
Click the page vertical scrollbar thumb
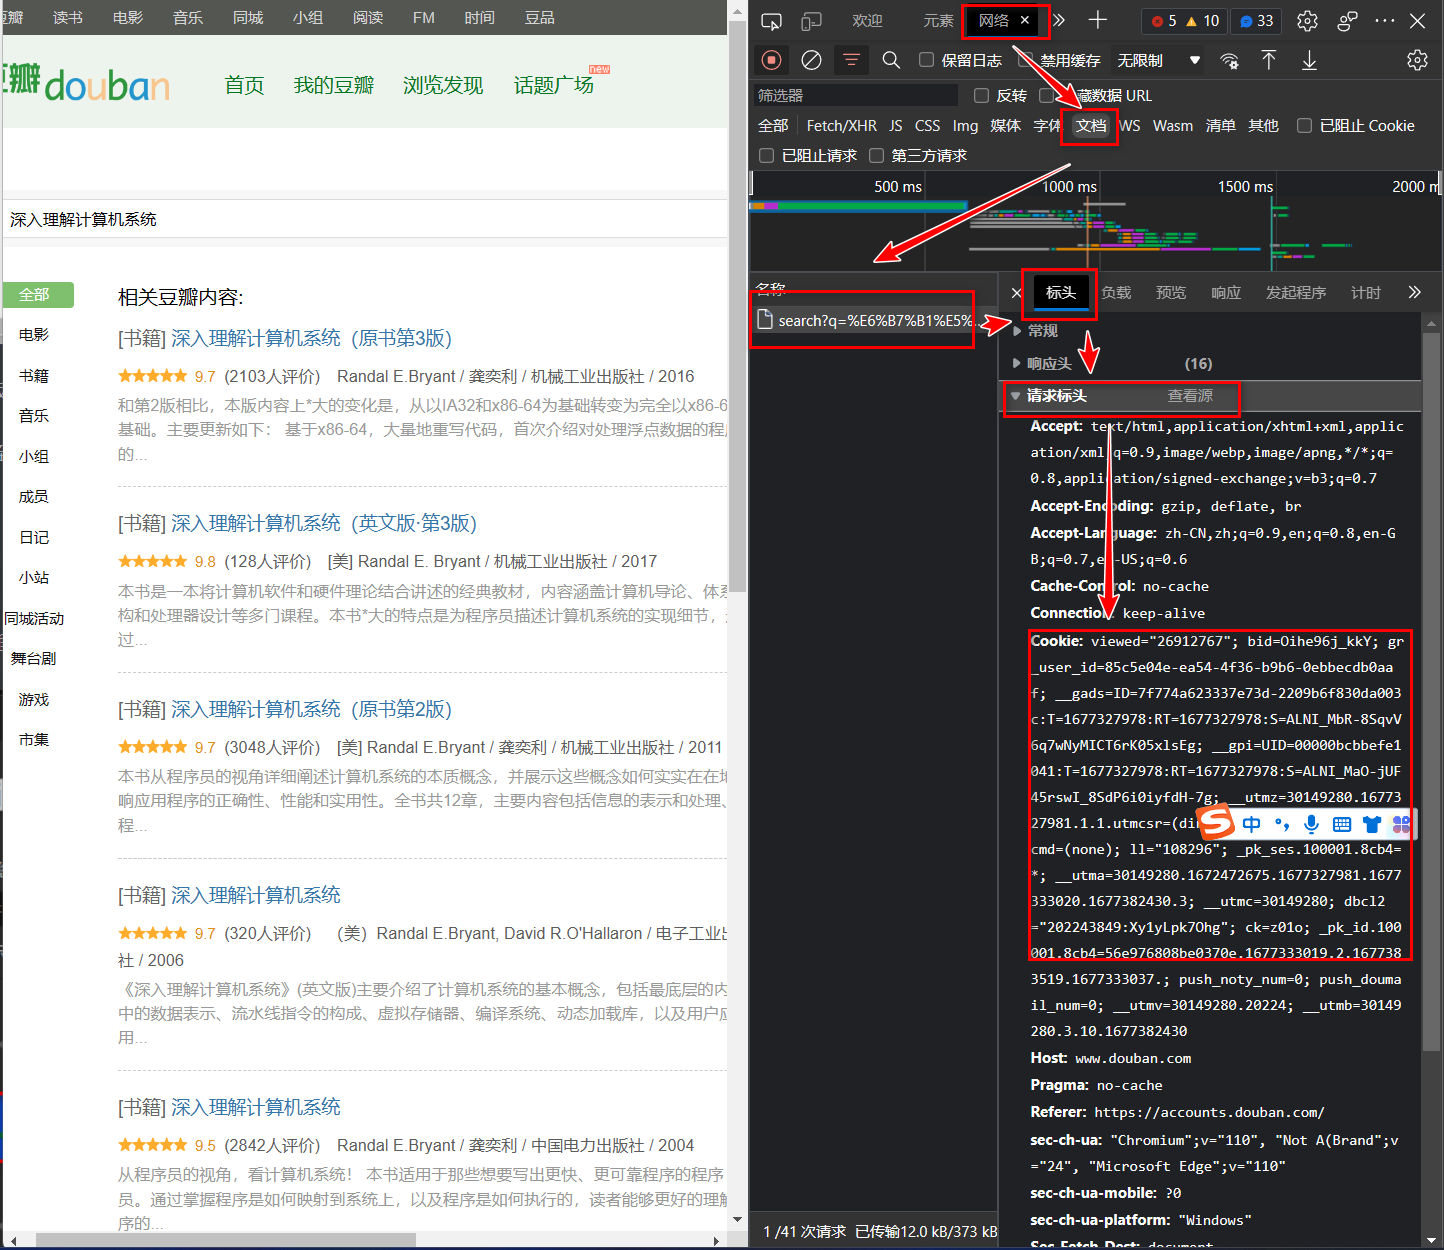click(738, 305)
